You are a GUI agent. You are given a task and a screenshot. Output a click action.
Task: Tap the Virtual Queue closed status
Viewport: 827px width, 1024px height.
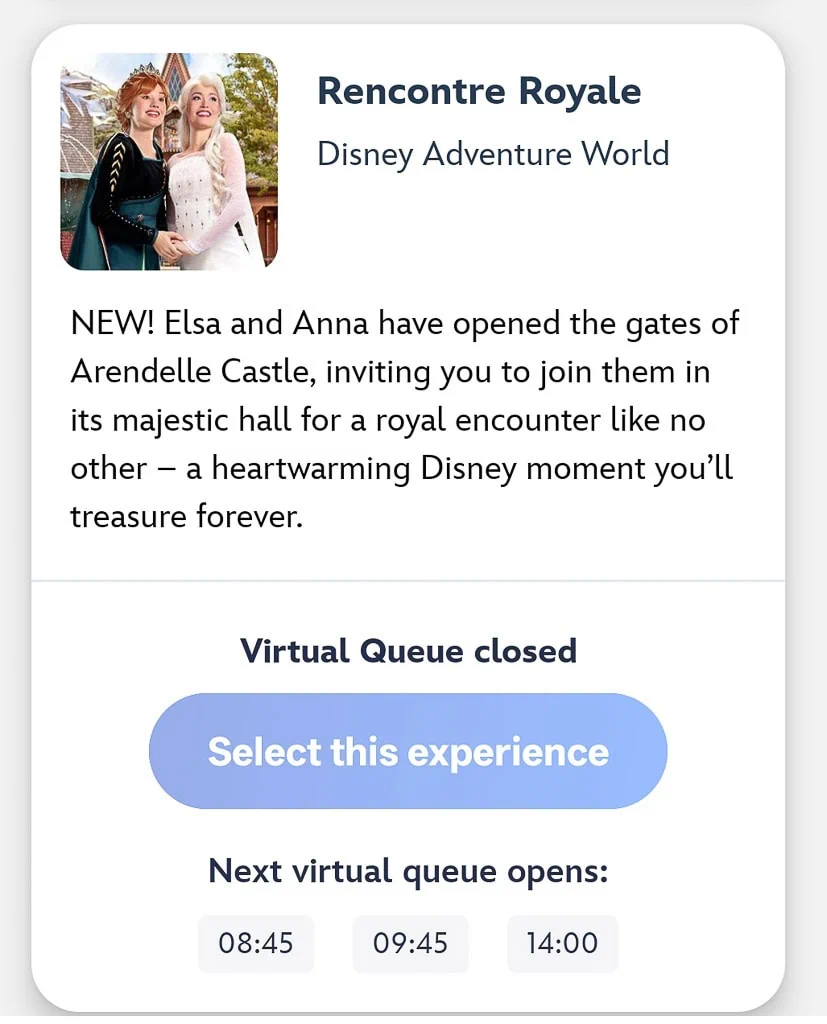point(408,651)
